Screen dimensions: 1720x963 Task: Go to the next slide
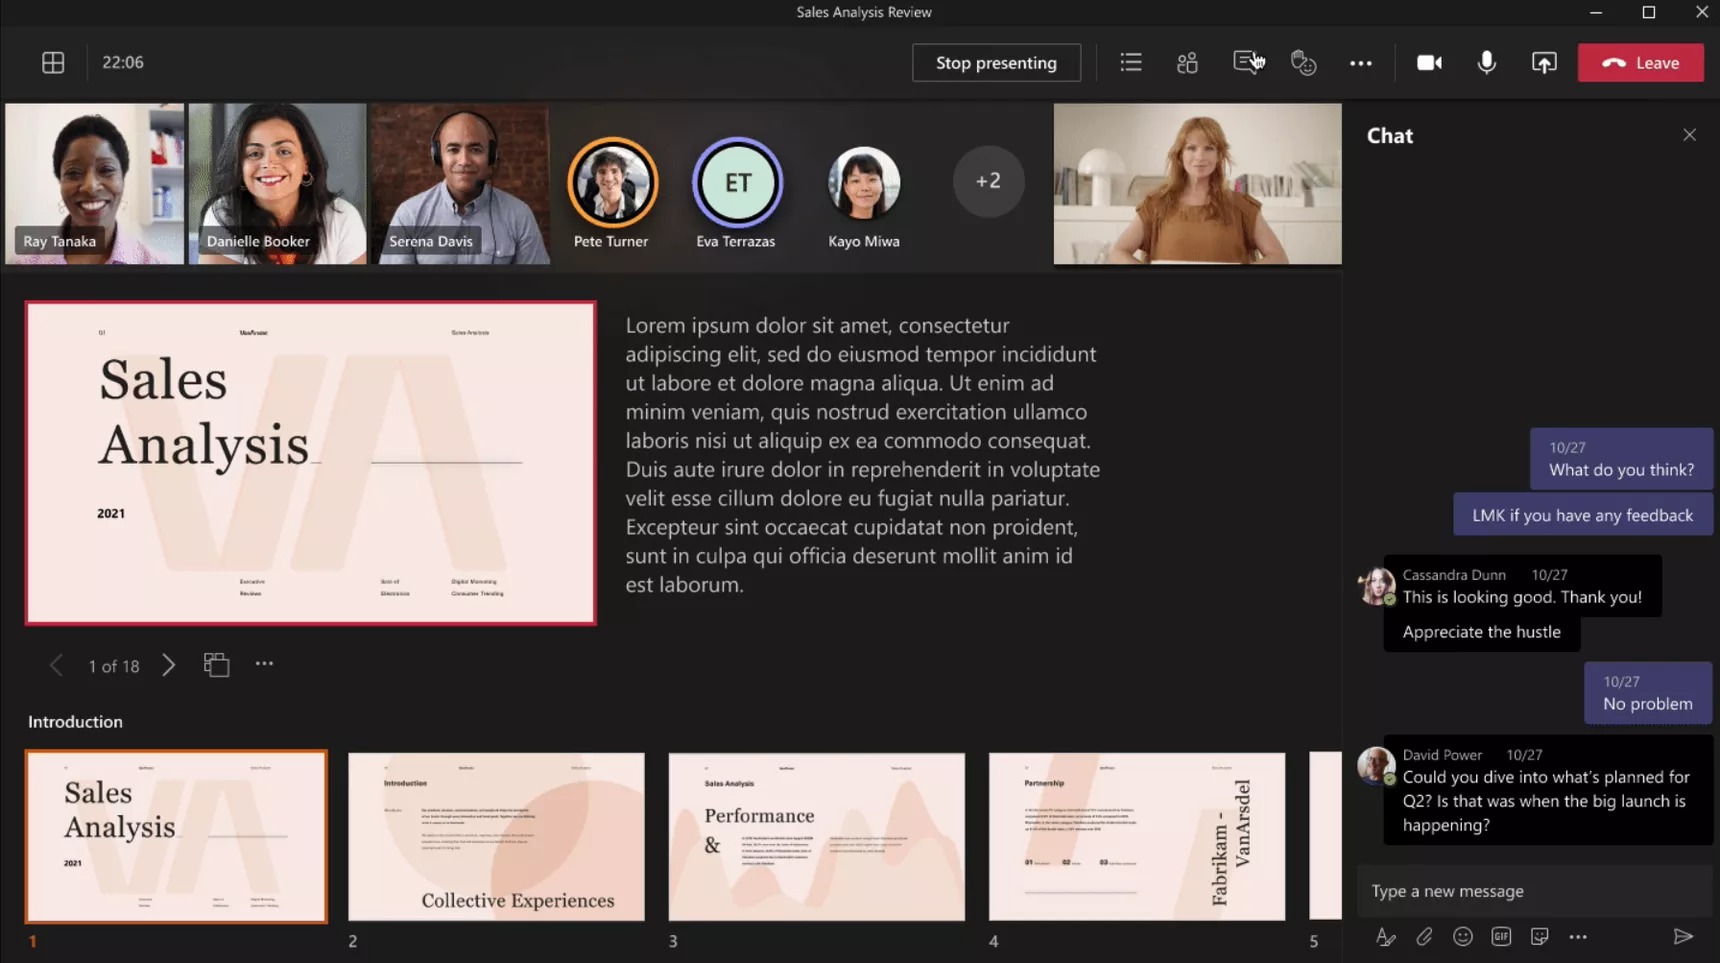[169, 665]
